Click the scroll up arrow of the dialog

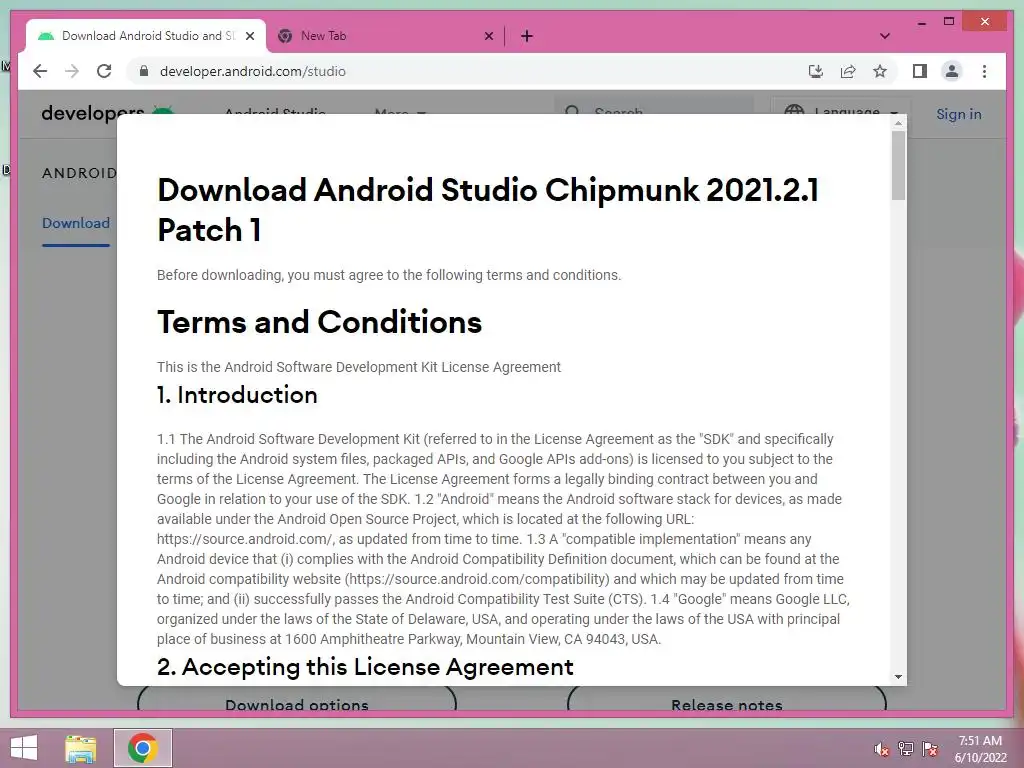tap(899, 123)
